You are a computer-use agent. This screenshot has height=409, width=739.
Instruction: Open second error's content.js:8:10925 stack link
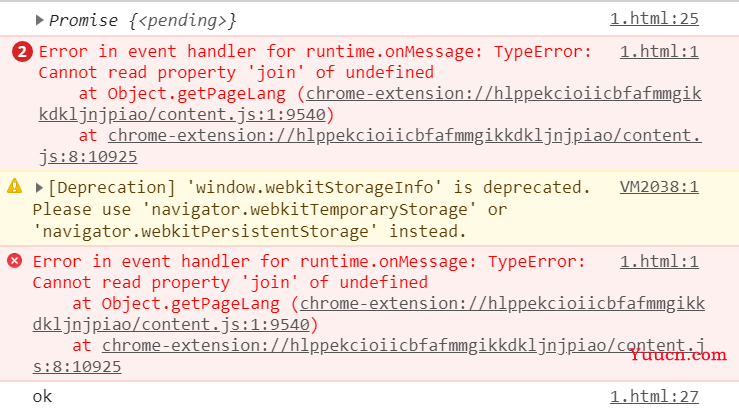pos(369,356)
